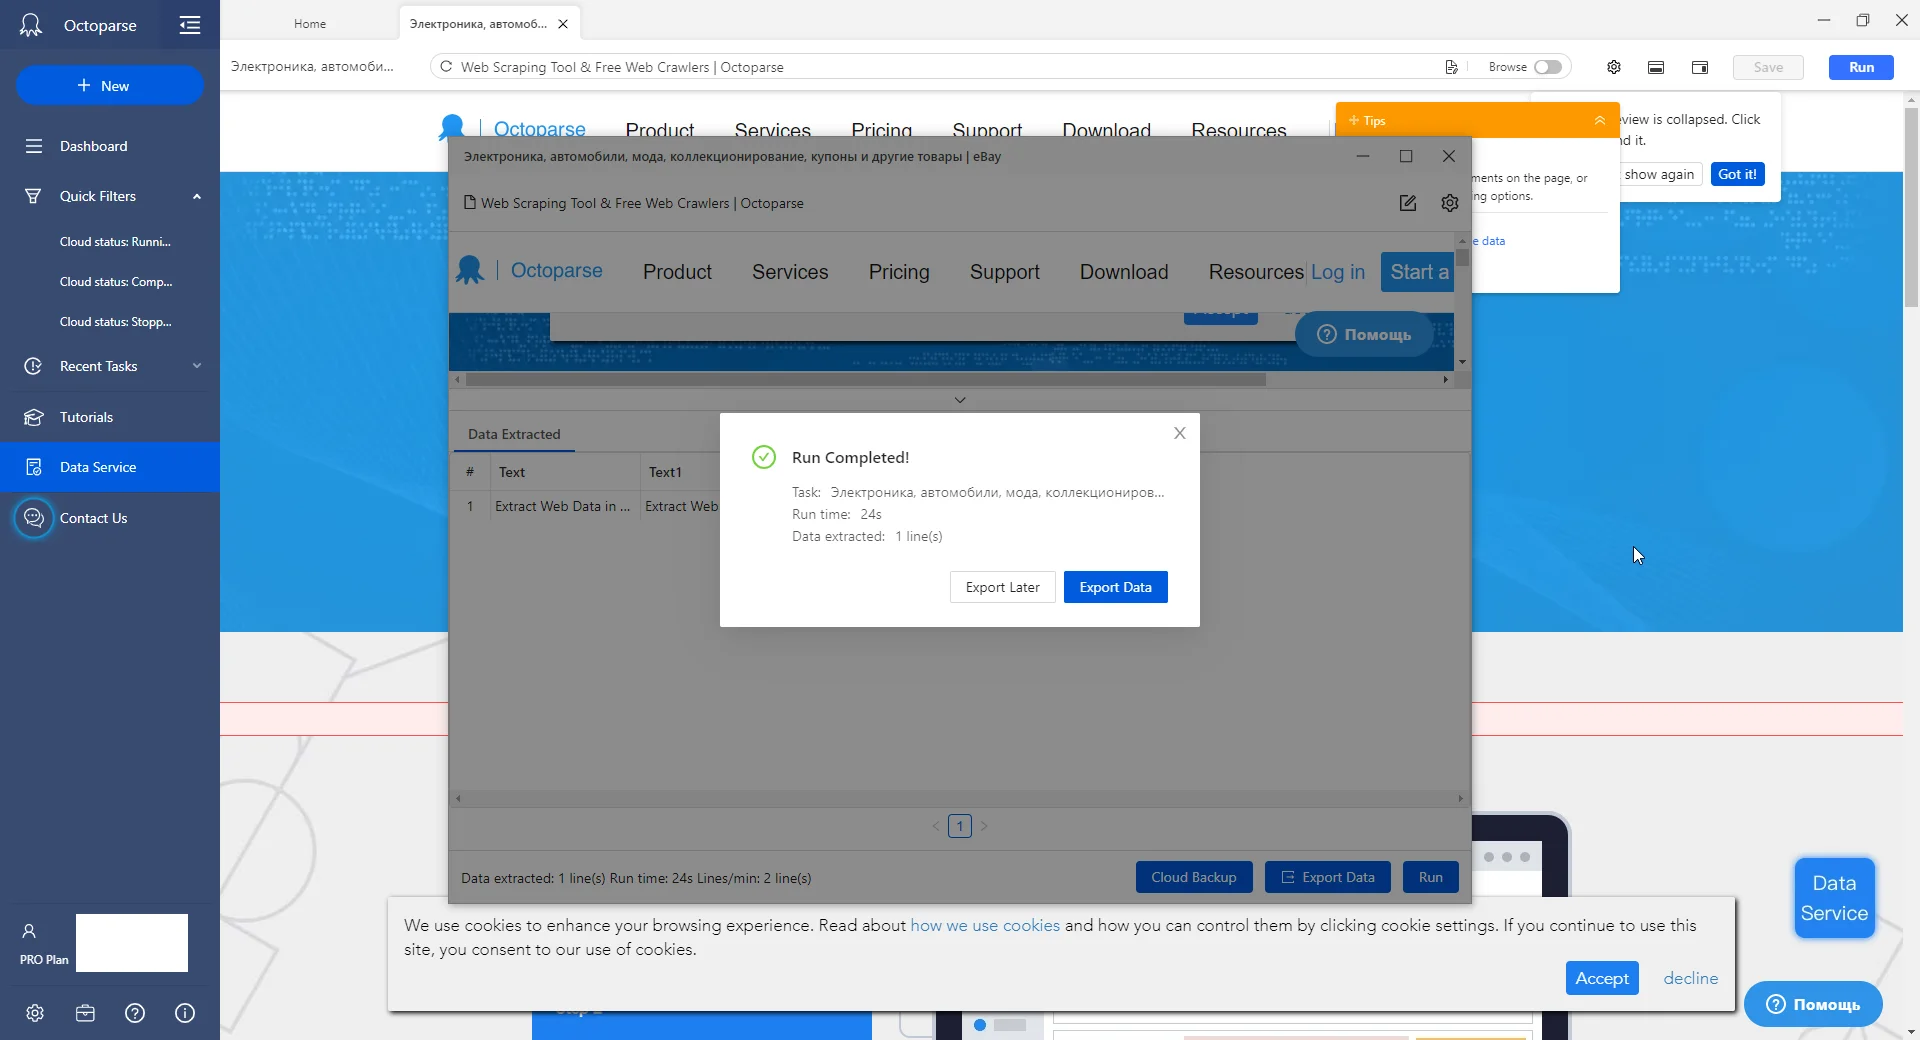The image size is (1920, 1040).
Task: Decline cookies via the decline link
Action: coord(1691,978)
